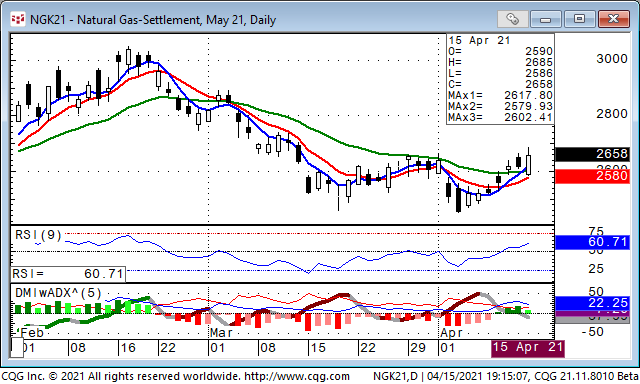Click the 15 Apr 21 cursor date marker
The height and width of the screenshot is (384, 640).
(528, 348)
